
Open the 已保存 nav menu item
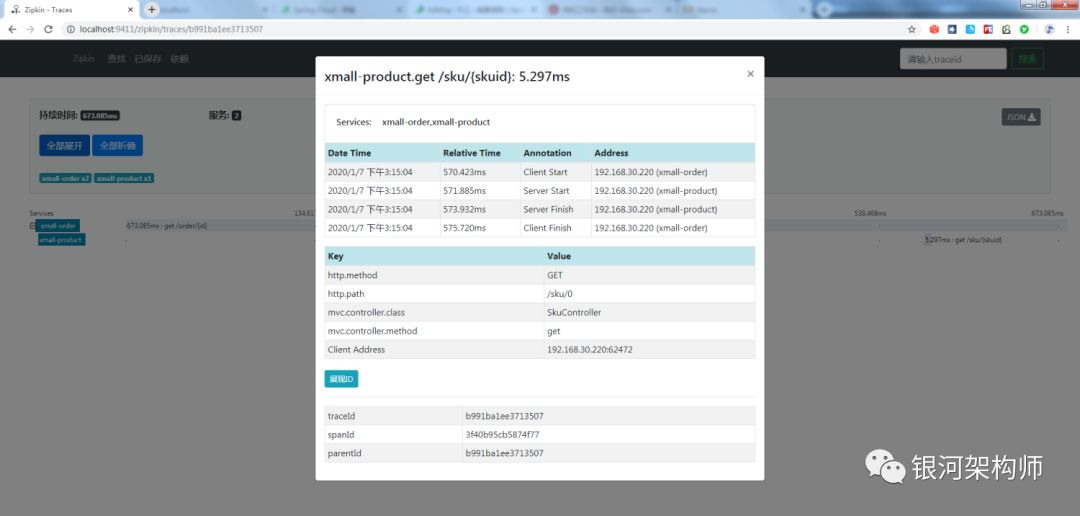pos(147,59)
